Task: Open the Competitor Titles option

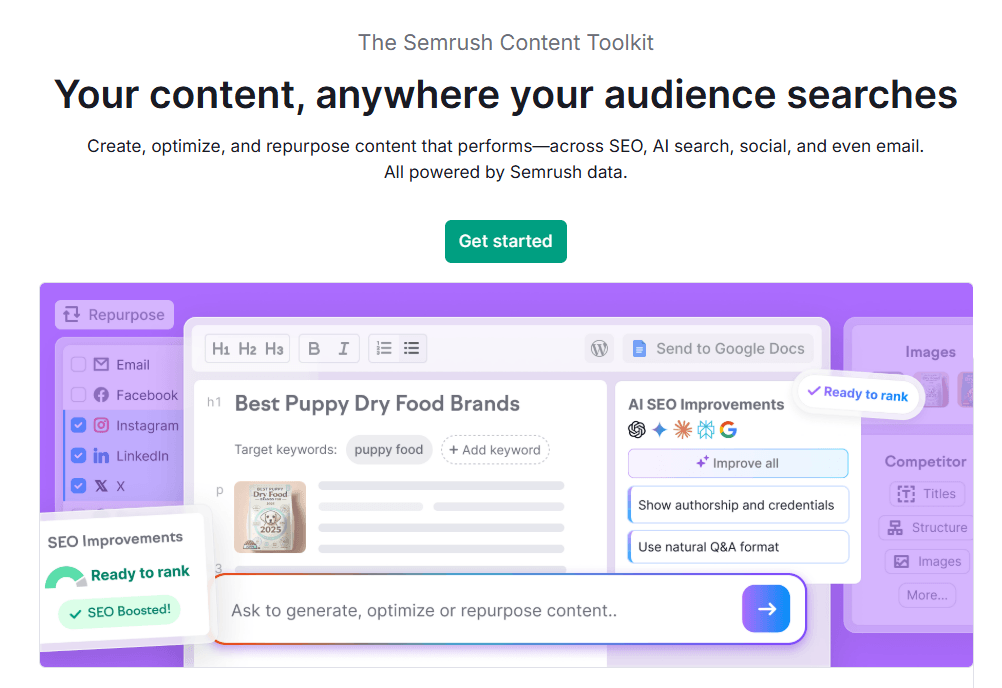Action: point(927,494)
